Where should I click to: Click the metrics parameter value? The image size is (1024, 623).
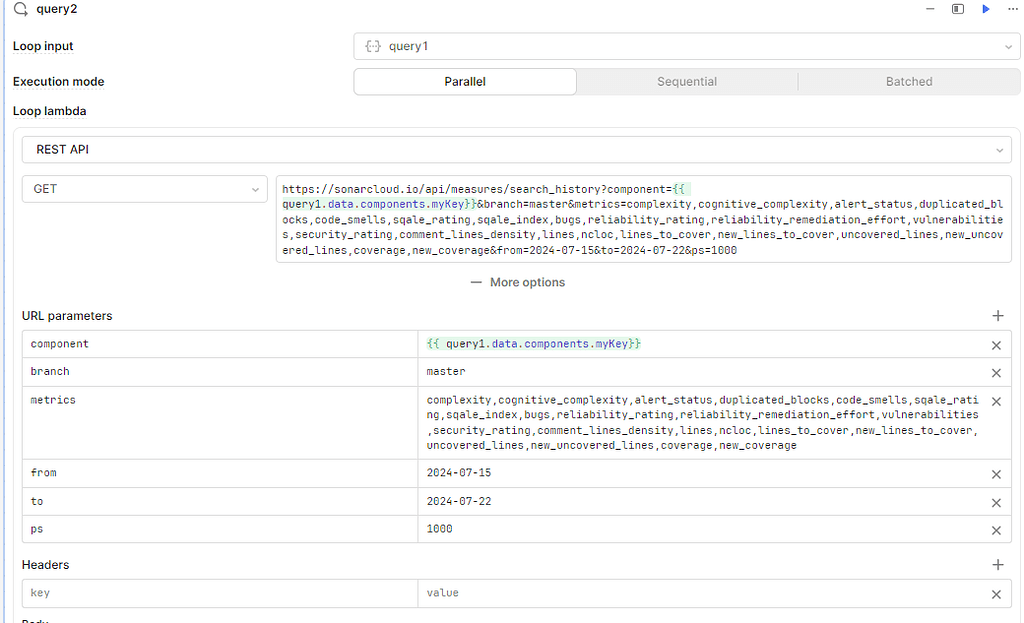tap(700, 420)
